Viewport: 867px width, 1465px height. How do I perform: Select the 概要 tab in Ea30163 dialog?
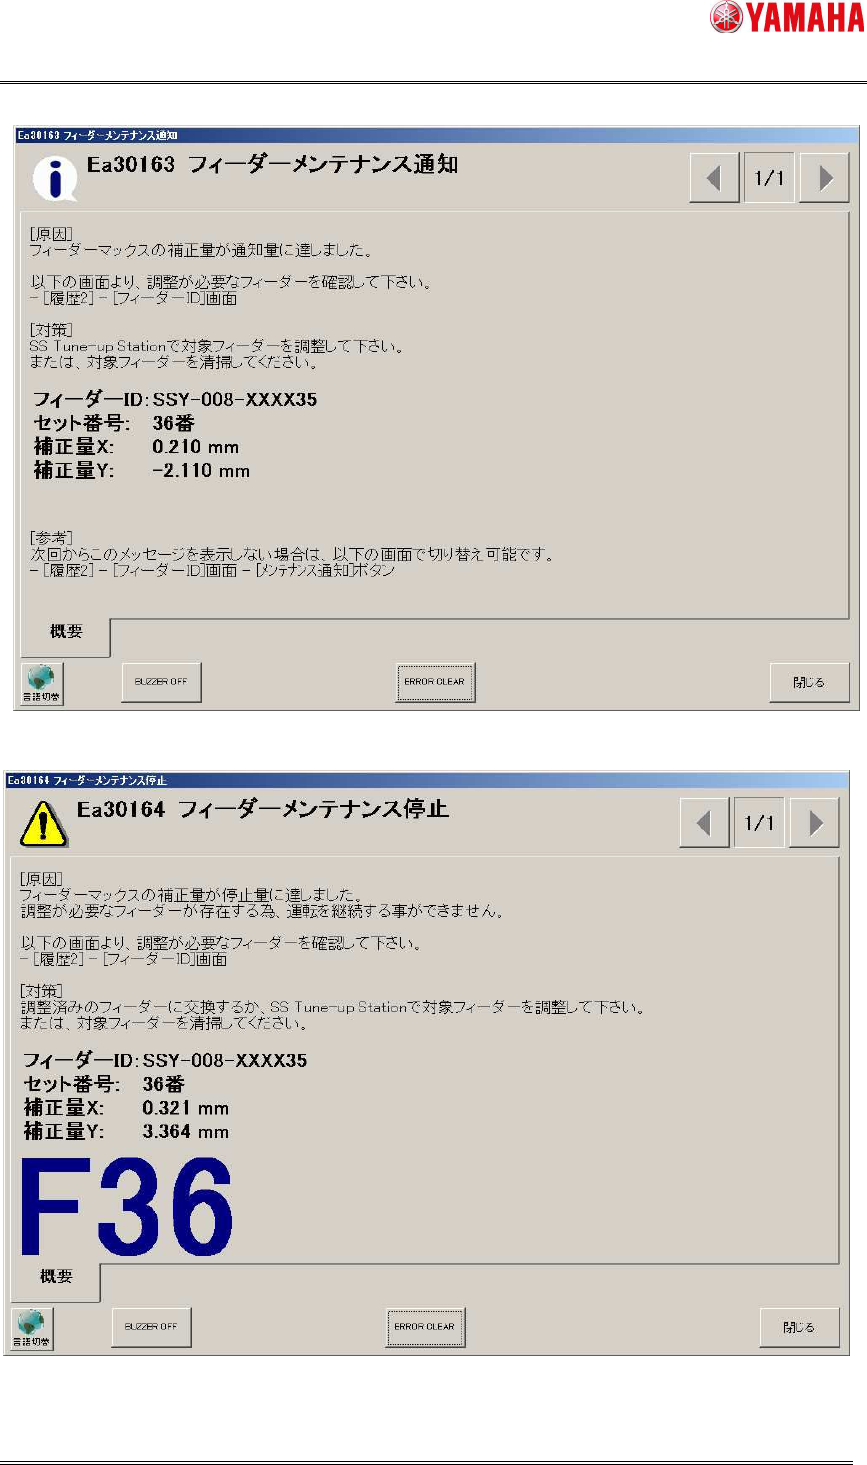[66, 634]
